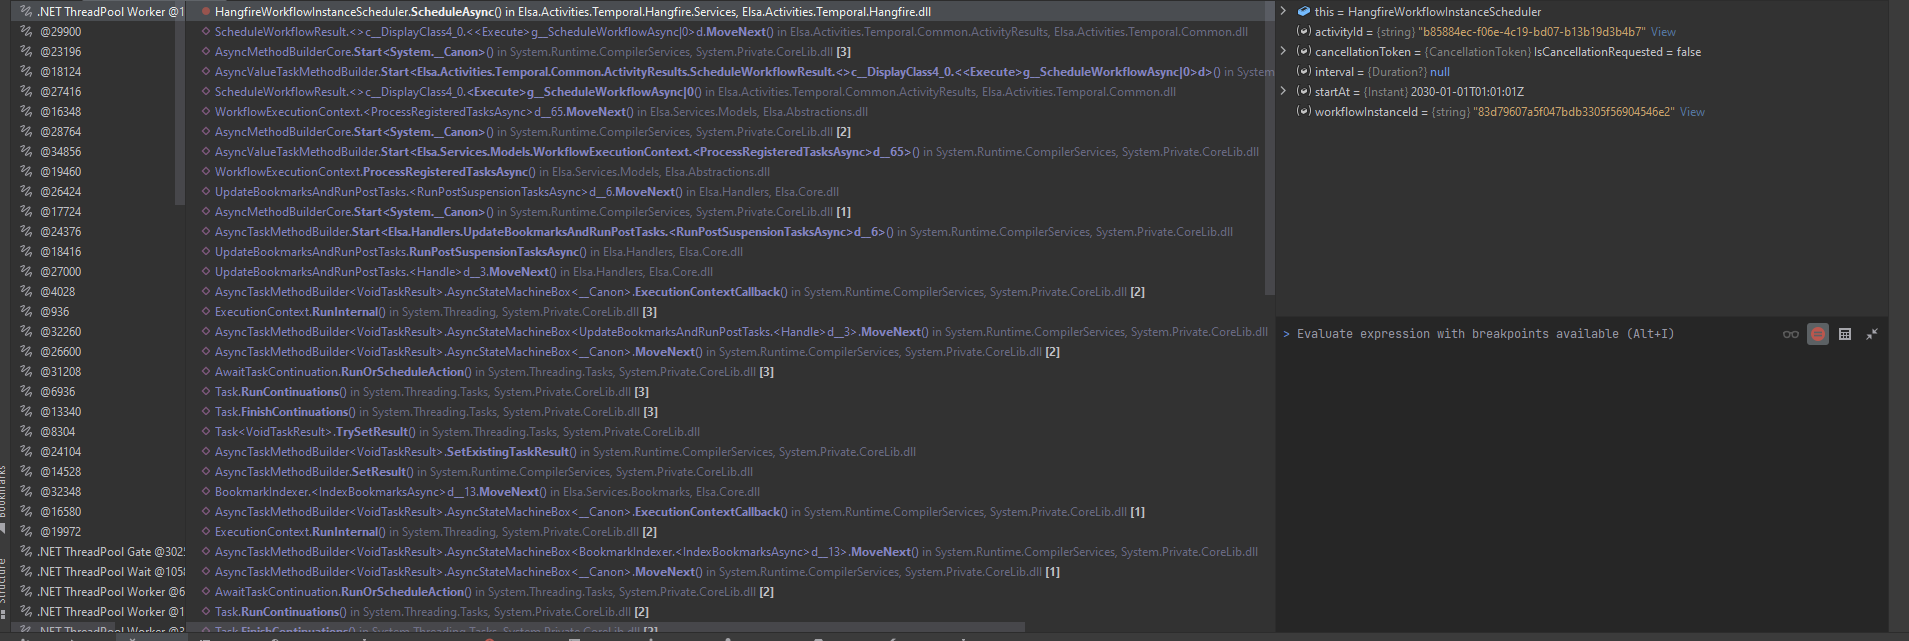1909x641 pixels.
Task: Click the glasses Add Watch icon
Action: (x=1791, y=334)
